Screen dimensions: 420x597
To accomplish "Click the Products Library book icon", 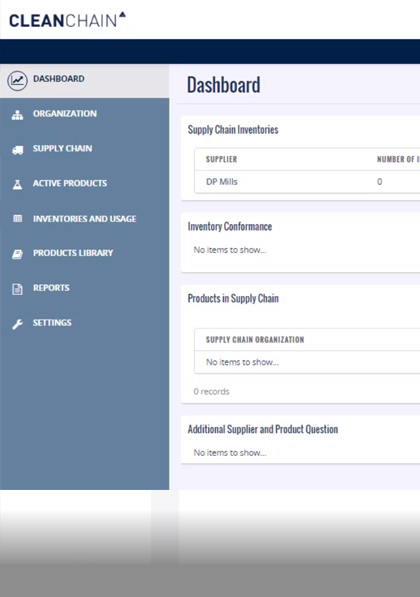I will [x=17, y=254].
